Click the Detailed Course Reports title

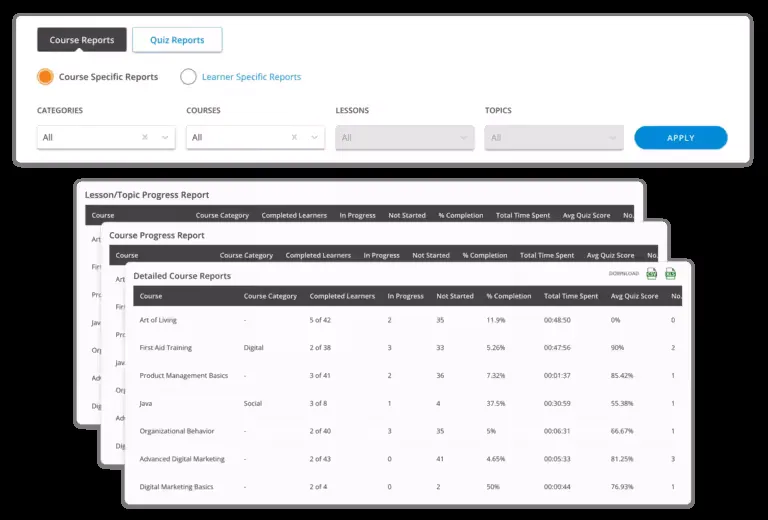(182, 276)
